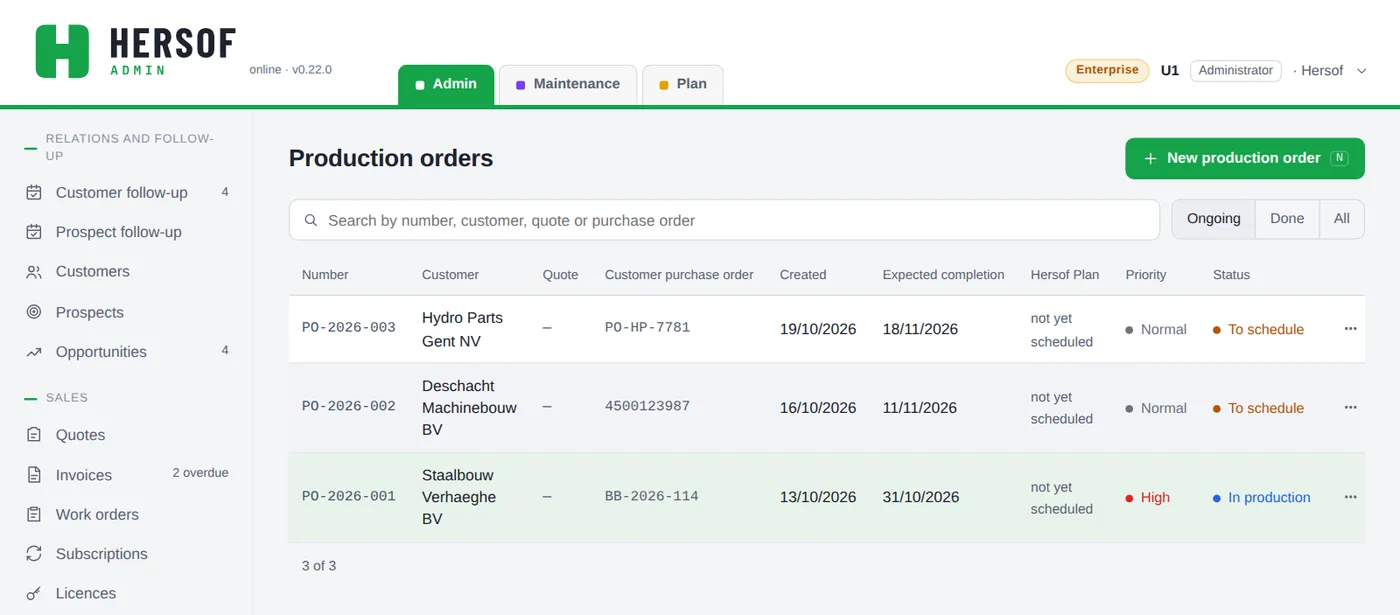Viewport: 1400px width, 615px height.
Task: Click customer Hydro Parts Gent NV
Action: (x=462, y=329)
